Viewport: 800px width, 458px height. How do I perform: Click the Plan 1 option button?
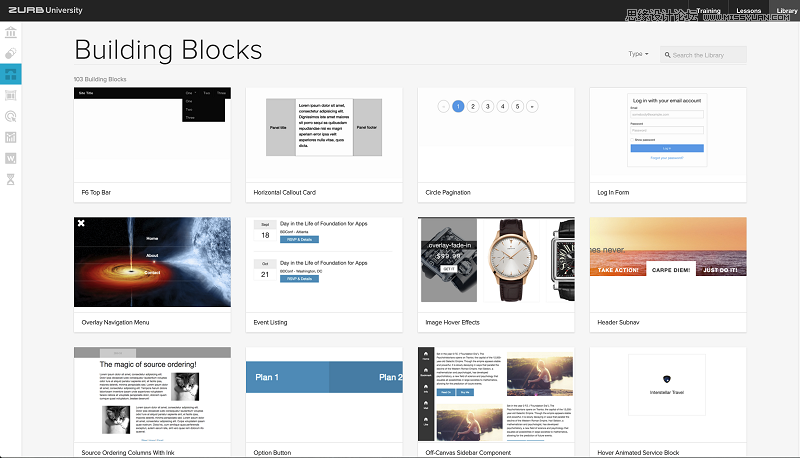[x=287, y=377]
